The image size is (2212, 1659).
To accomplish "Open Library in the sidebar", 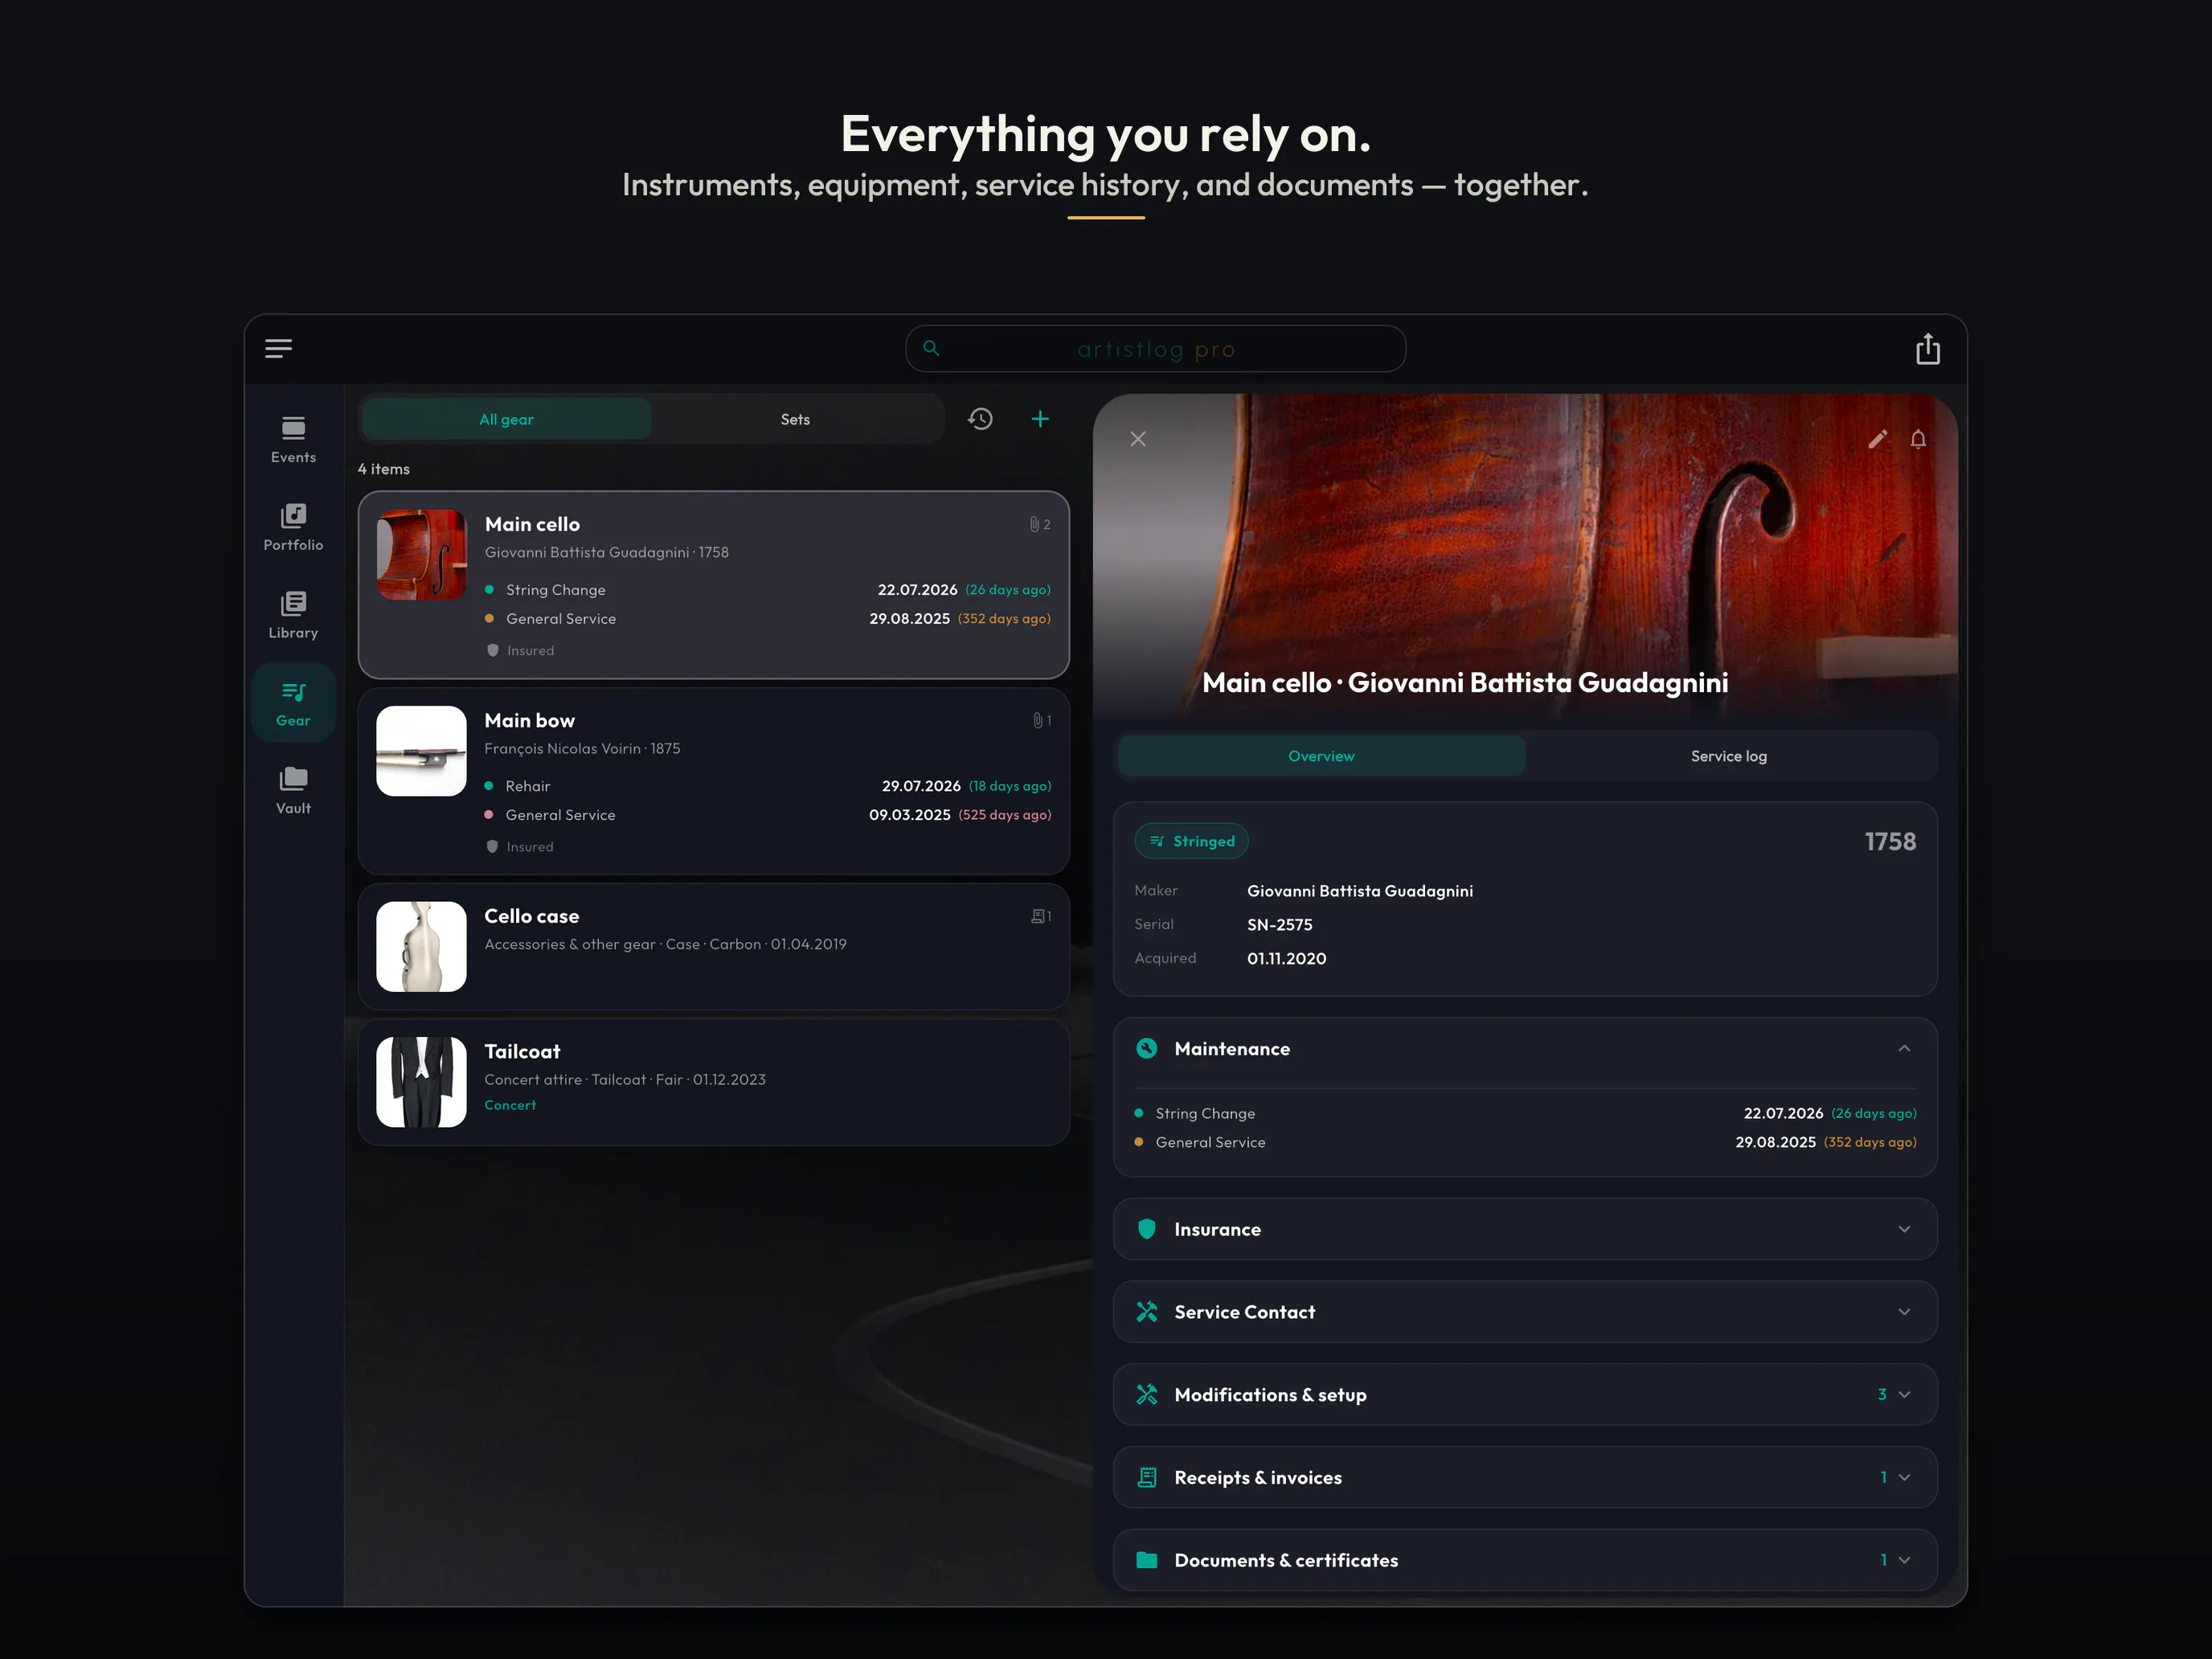I will 293,615.
